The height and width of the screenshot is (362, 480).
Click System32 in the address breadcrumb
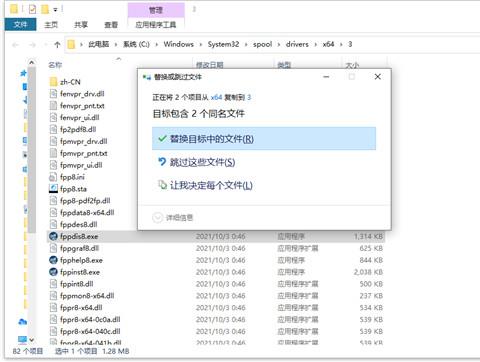click(x=223, y=44)
